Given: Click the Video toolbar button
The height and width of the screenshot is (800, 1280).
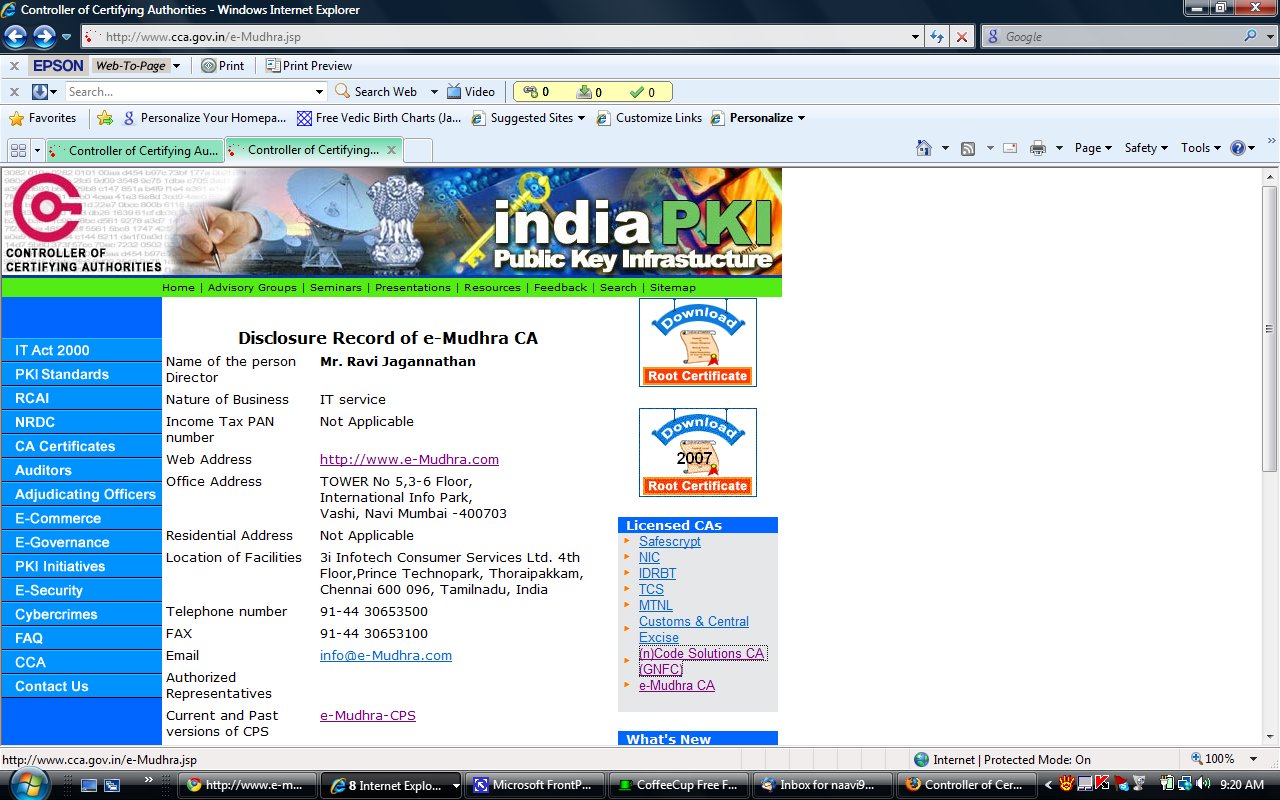Looking at the screenshot, I should point(471,92).
